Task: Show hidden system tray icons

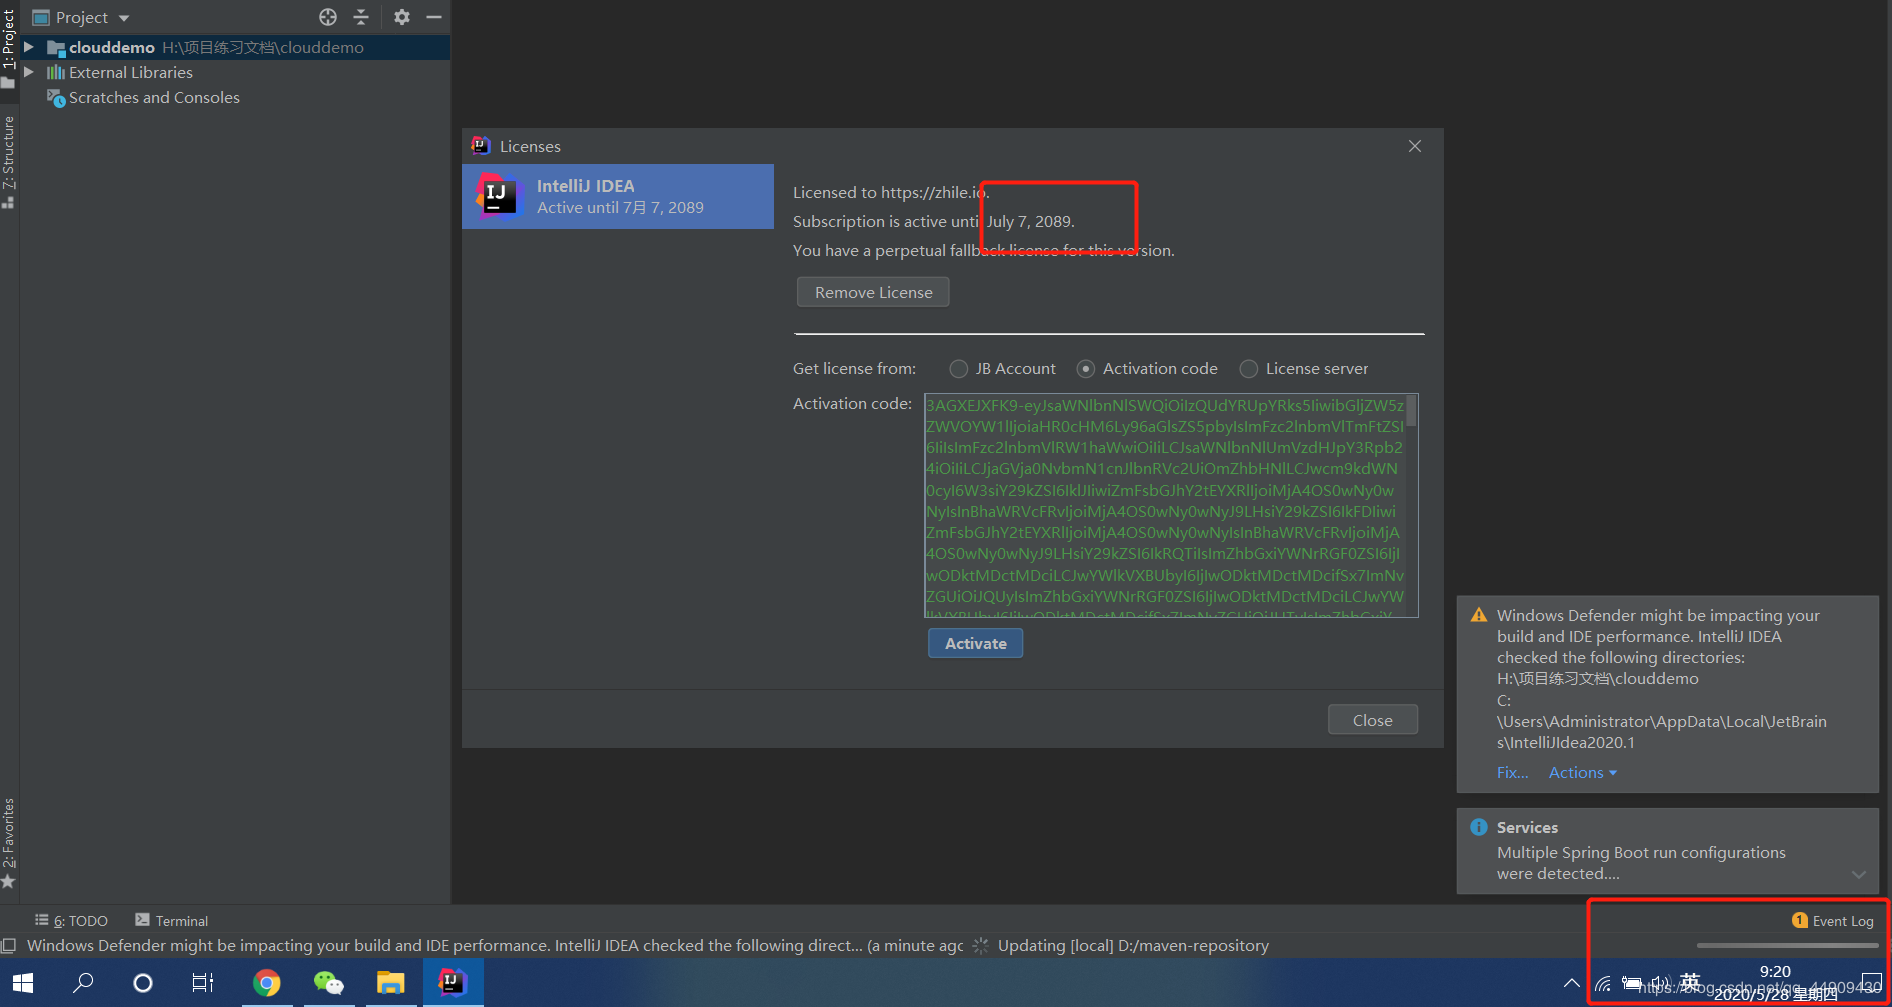Action: [x=1572, y=984]
